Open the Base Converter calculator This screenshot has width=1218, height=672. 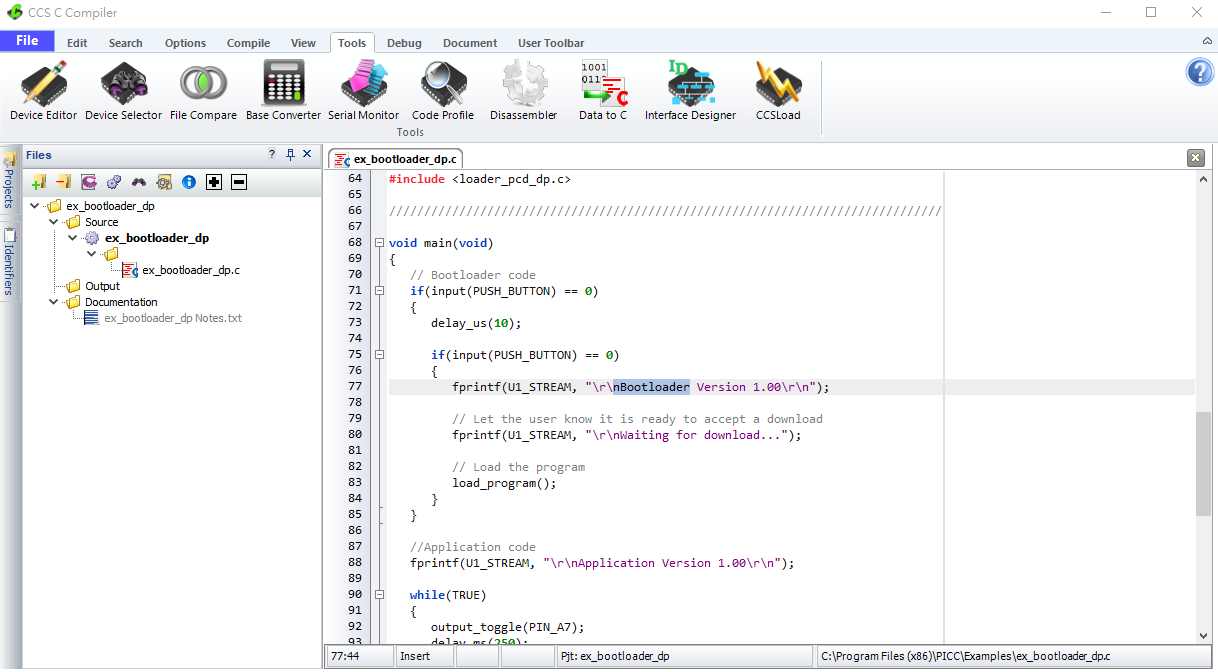[284, 92]
